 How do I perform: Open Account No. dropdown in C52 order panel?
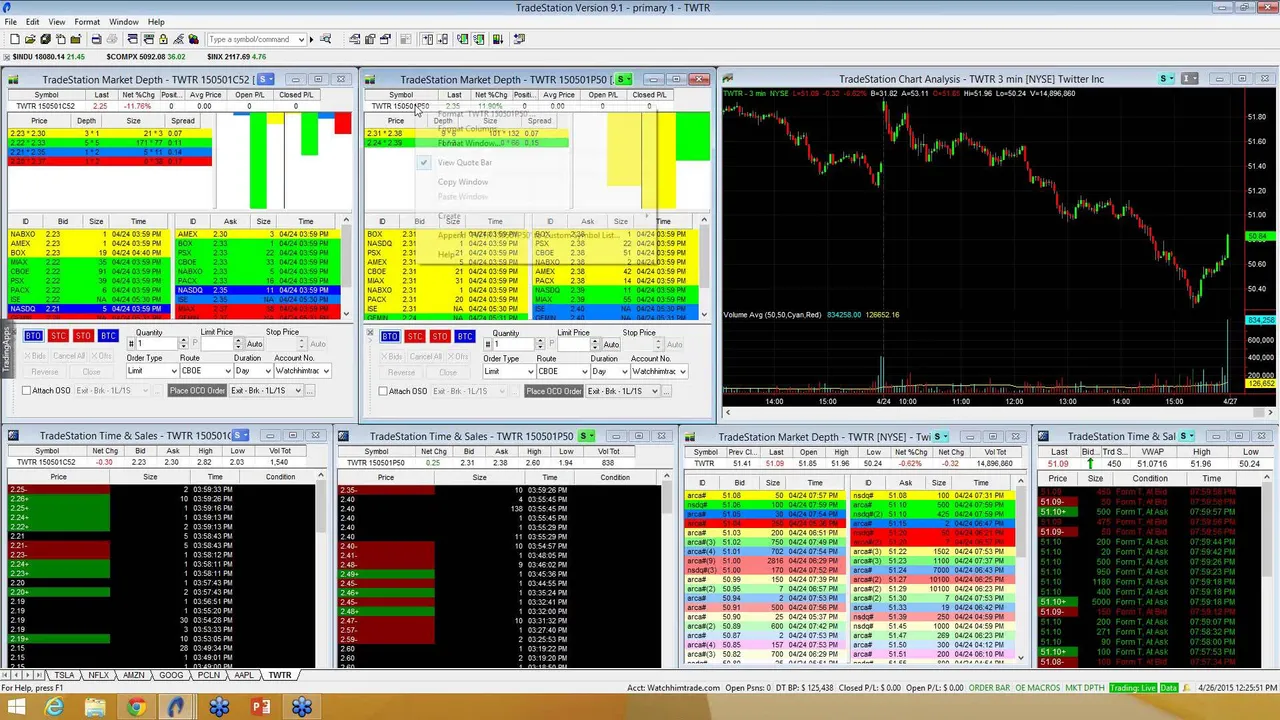(326, 371)
